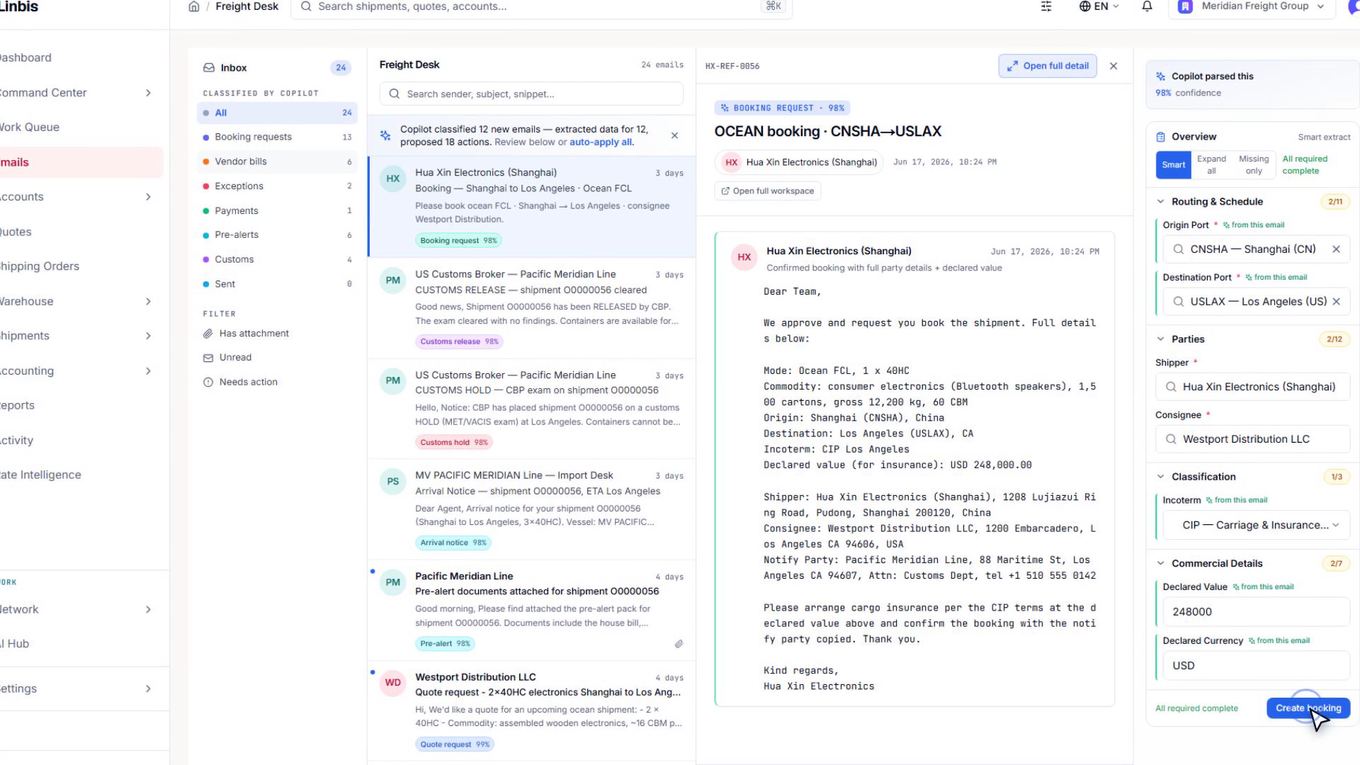Open notifications bell icon
The image size is (1360, 765).
coord(1147,6)
